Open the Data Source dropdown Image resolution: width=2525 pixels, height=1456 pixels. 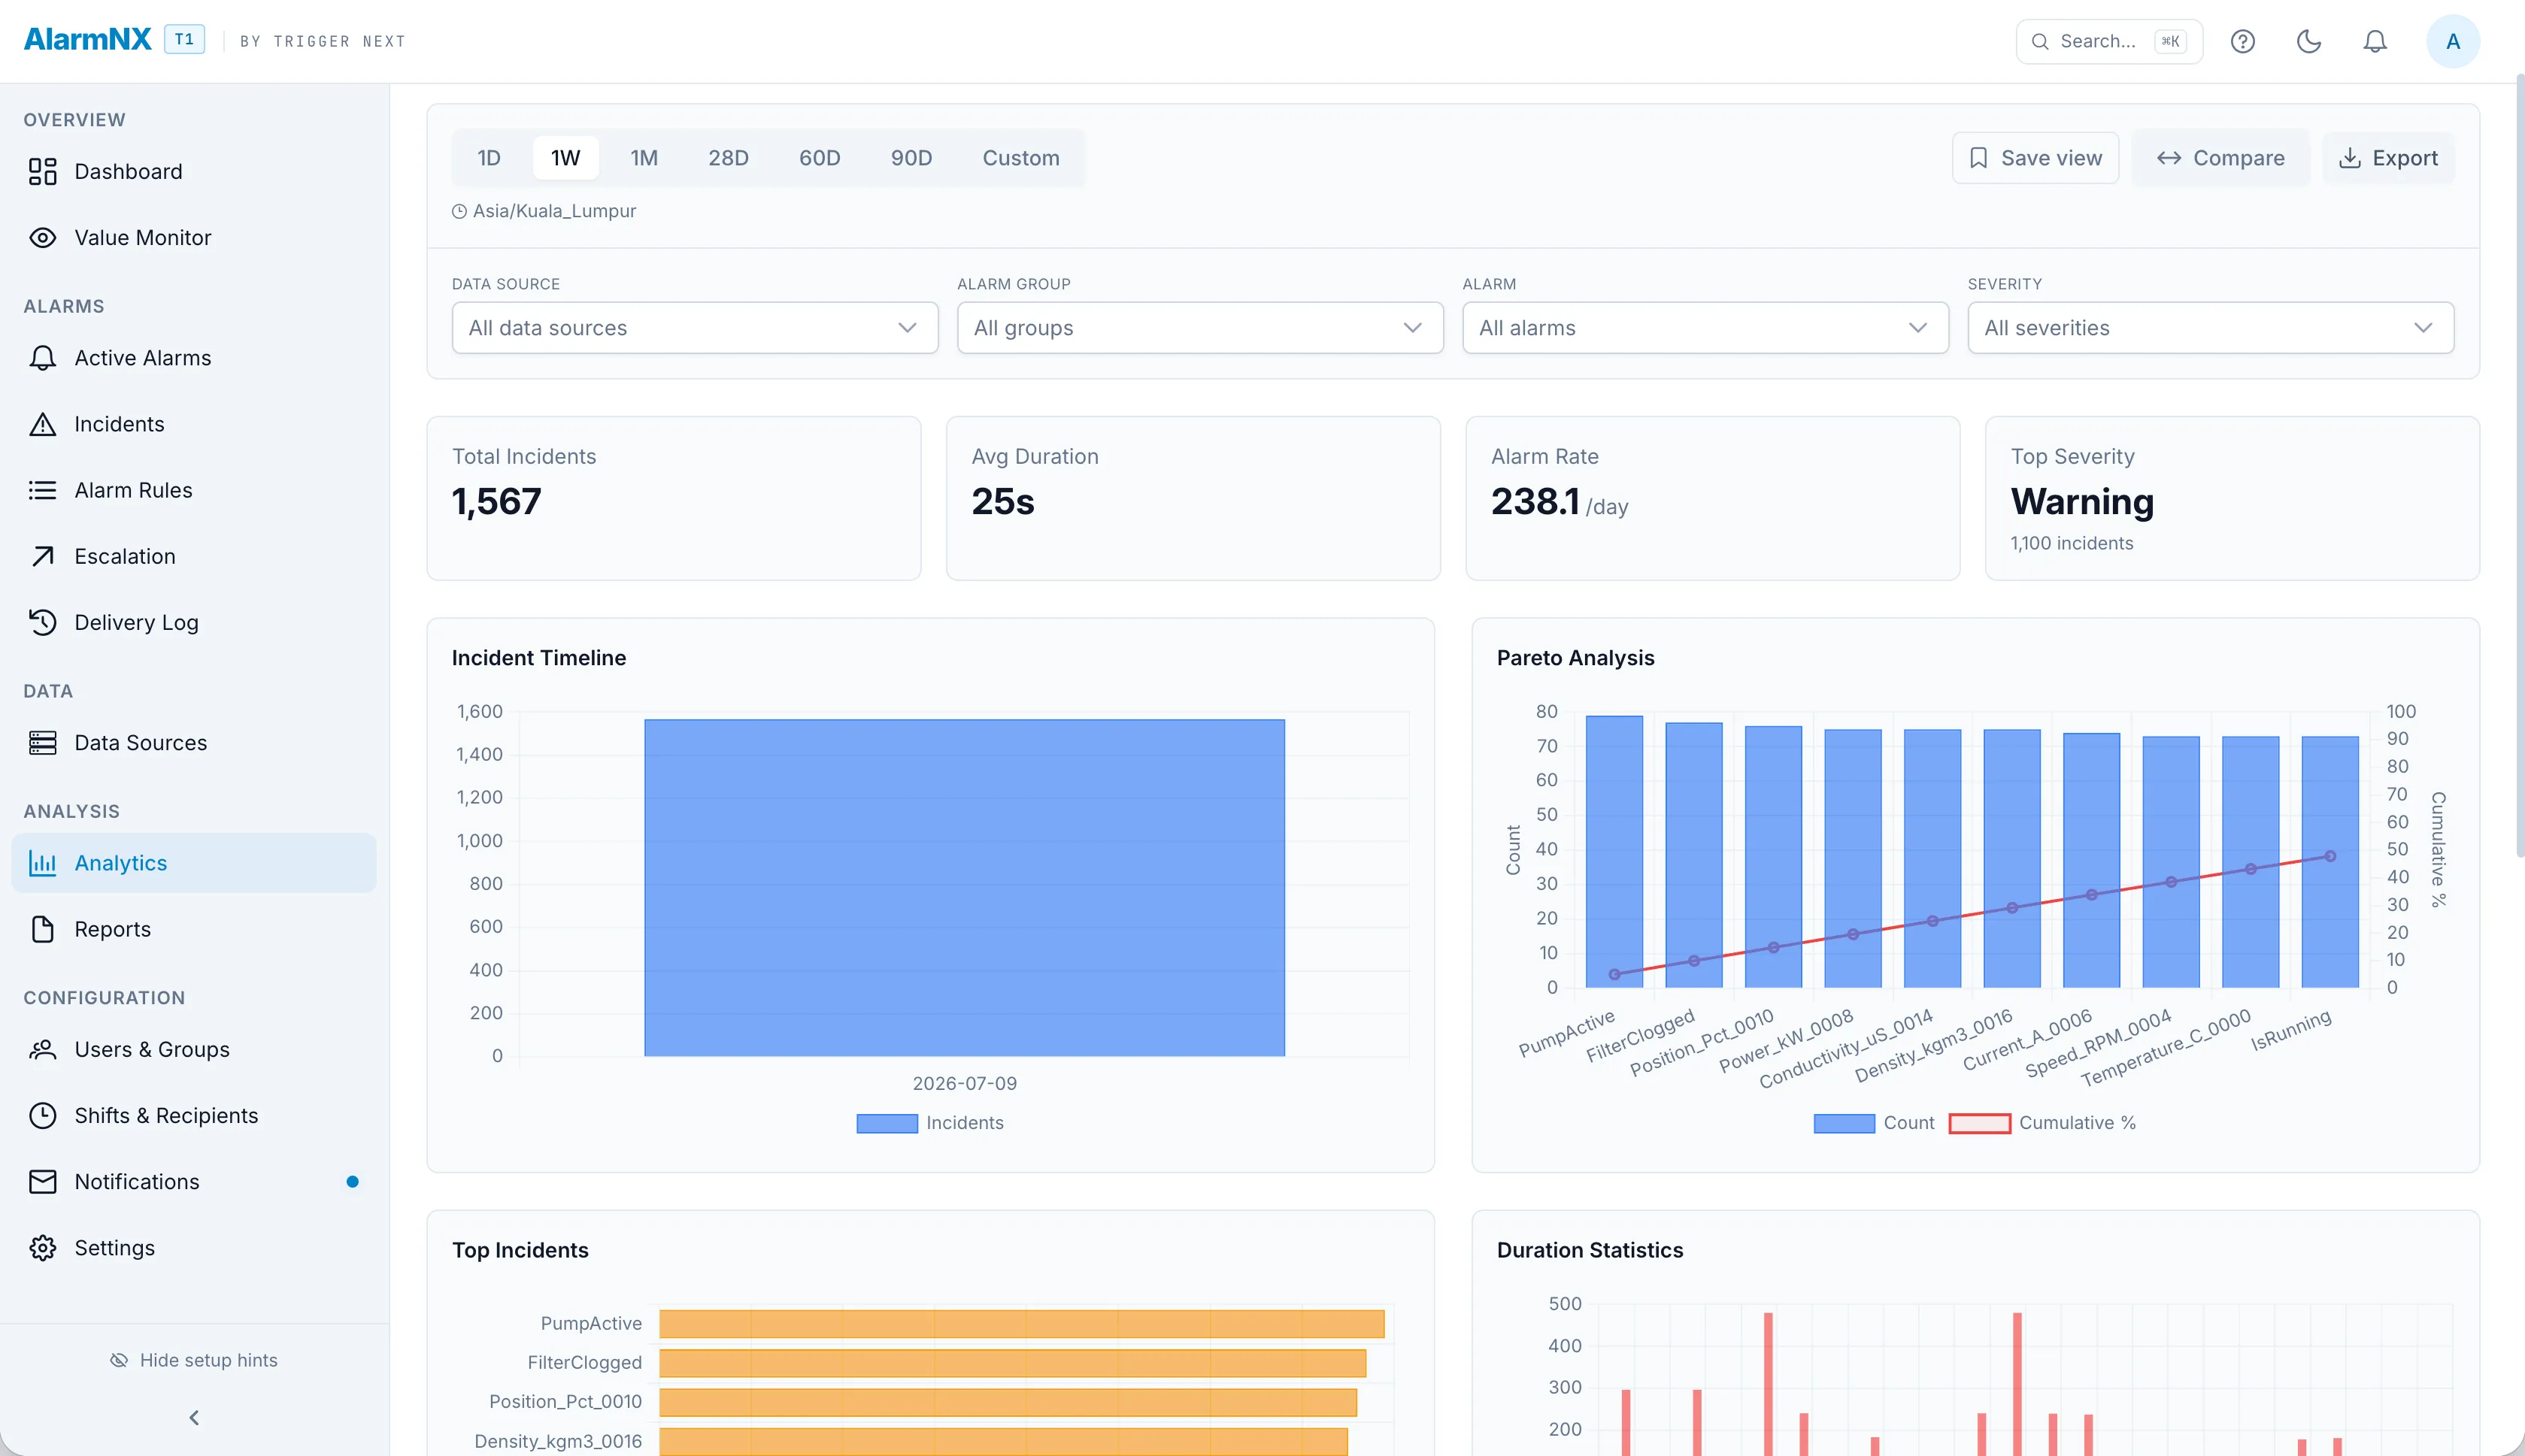[694, 328]
